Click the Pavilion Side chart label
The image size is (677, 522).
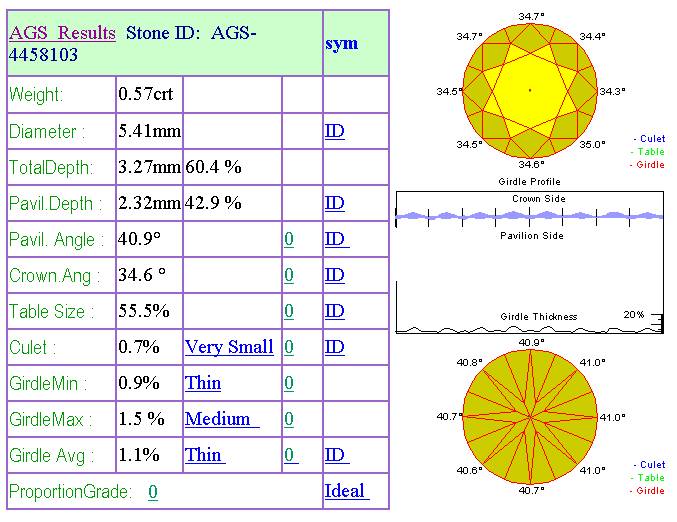coord(531,236)
